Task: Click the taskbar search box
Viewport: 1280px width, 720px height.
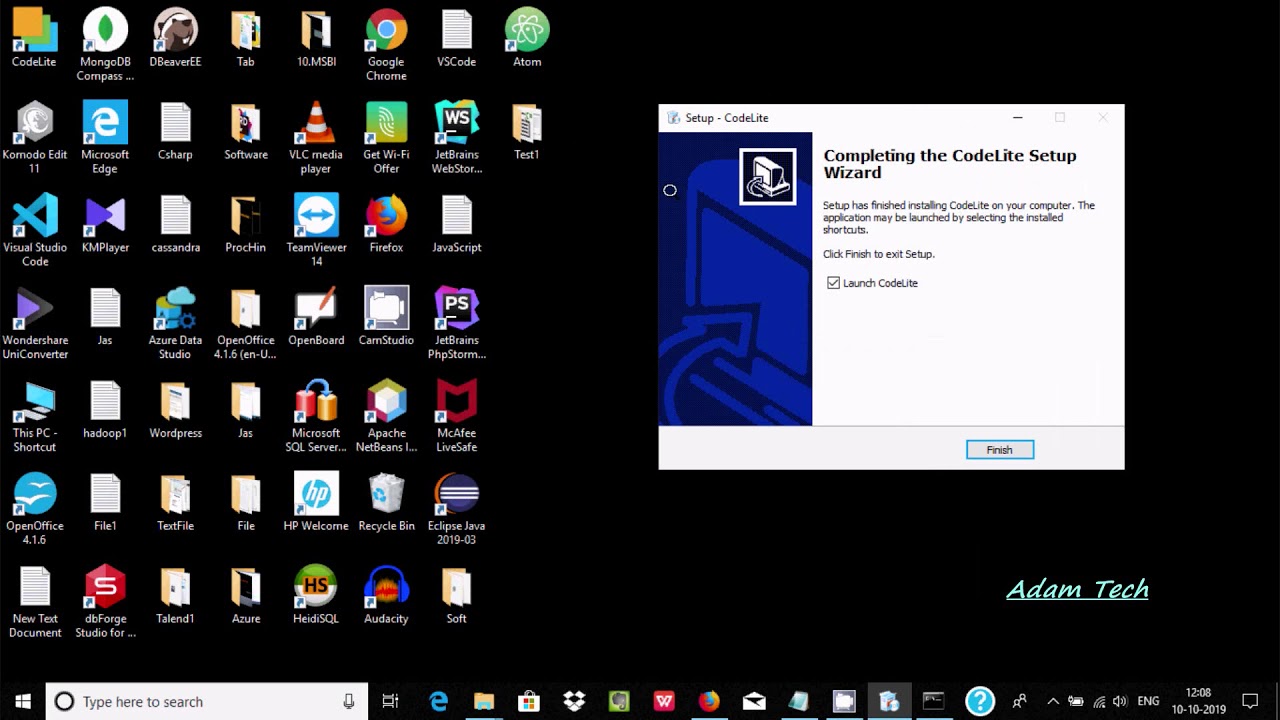Action: (207, 701)
